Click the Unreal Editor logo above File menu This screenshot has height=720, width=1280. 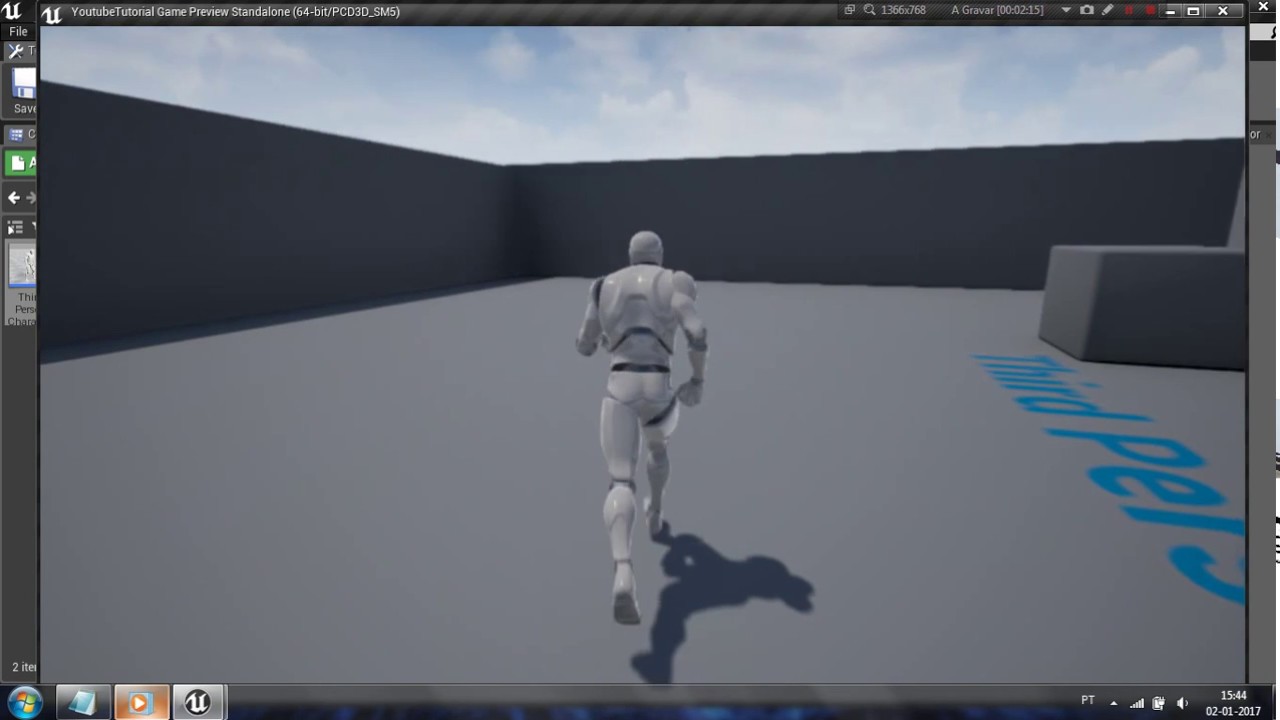click(x=11, y=11)
